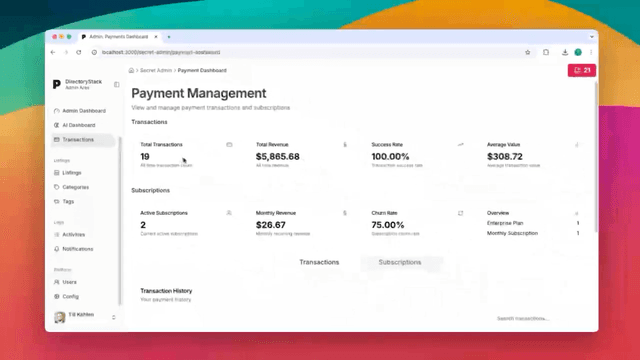Open Notifications in sidebar
This screenshot has width=640, height=360.
click(x=73, y=249)
